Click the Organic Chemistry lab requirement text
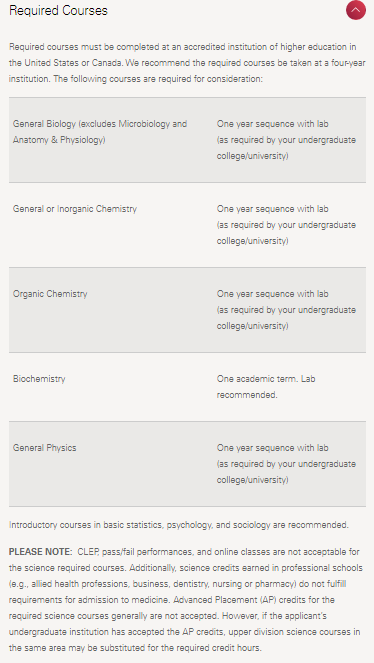Screen dimensions: 374x663 pos(286,310)
